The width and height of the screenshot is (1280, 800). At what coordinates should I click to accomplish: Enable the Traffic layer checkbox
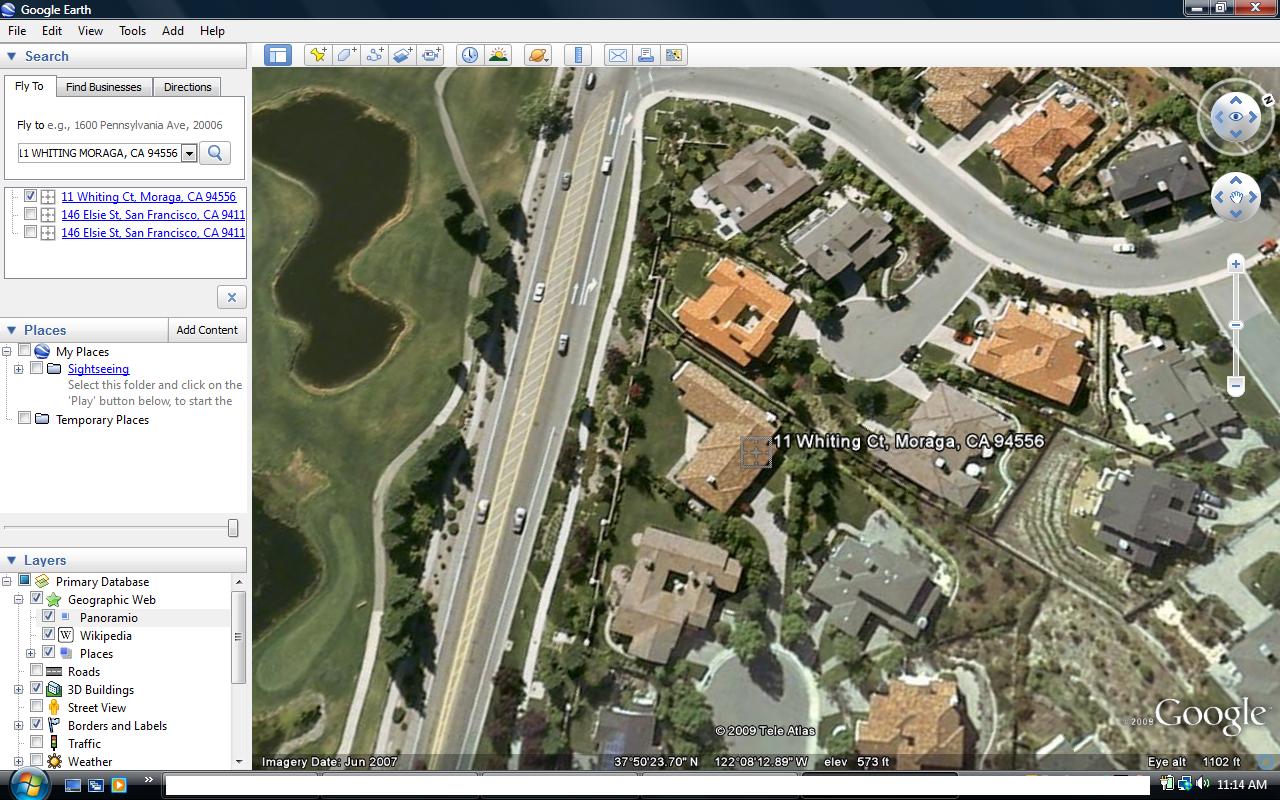37,743
